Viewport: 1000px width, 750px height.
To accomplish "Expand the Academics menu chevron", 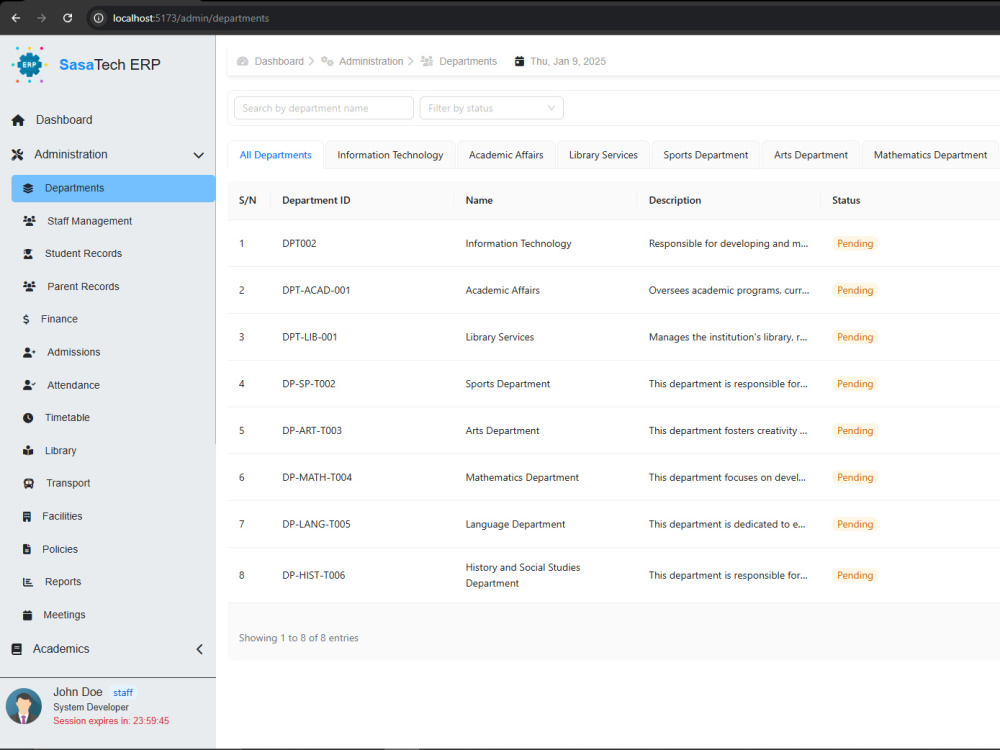I will 199,649.
